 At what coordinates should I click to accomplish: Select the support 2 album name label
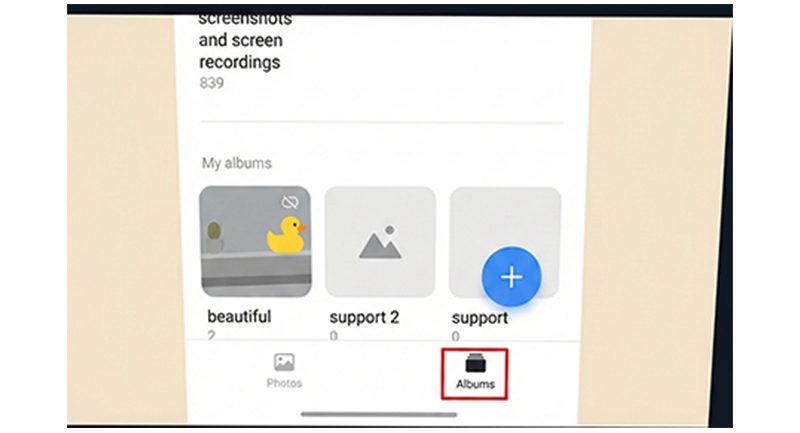point(364,317)
